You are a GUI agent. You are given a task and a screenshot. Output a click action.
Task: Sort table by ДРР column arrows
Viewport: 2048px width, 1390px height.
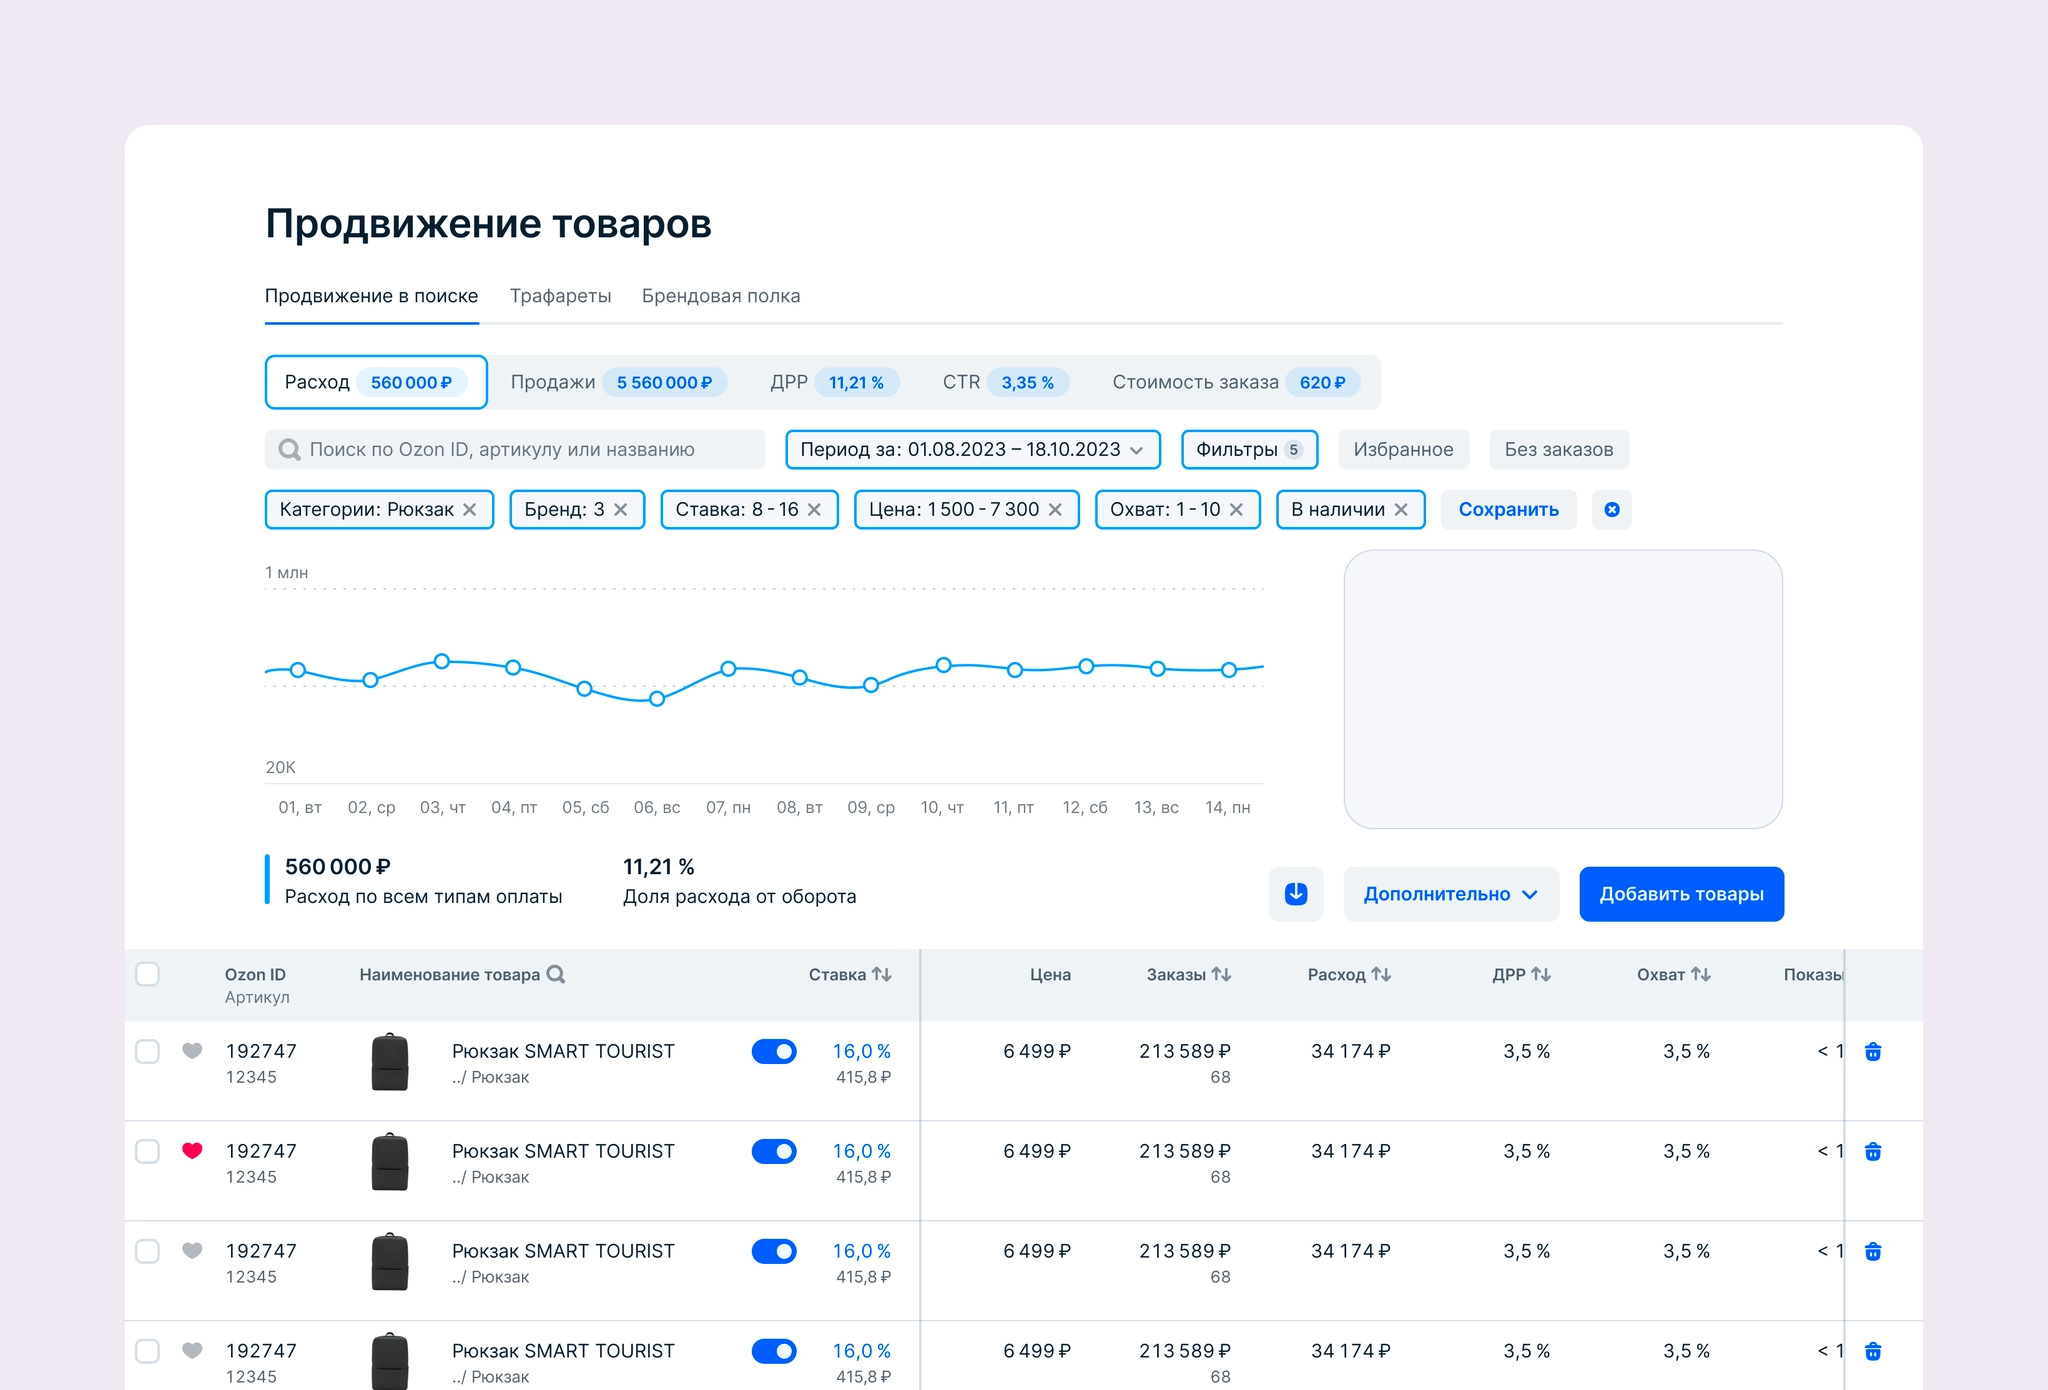(1541, 974)
